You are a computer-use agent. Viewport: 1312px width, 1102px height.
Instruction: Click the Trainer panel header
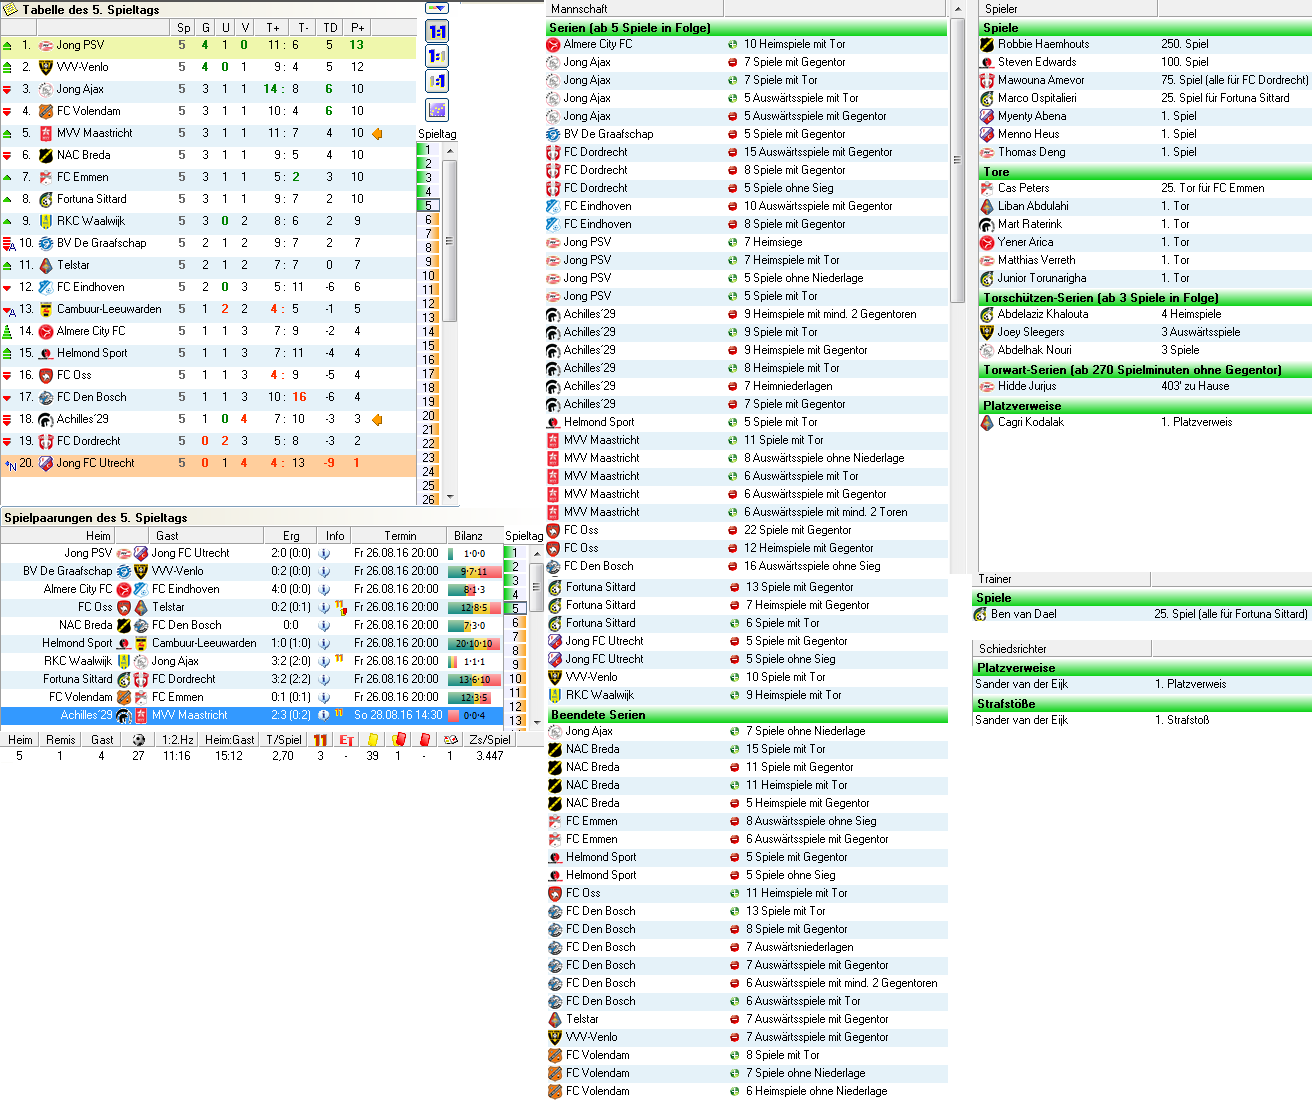tap(1062, 579)
